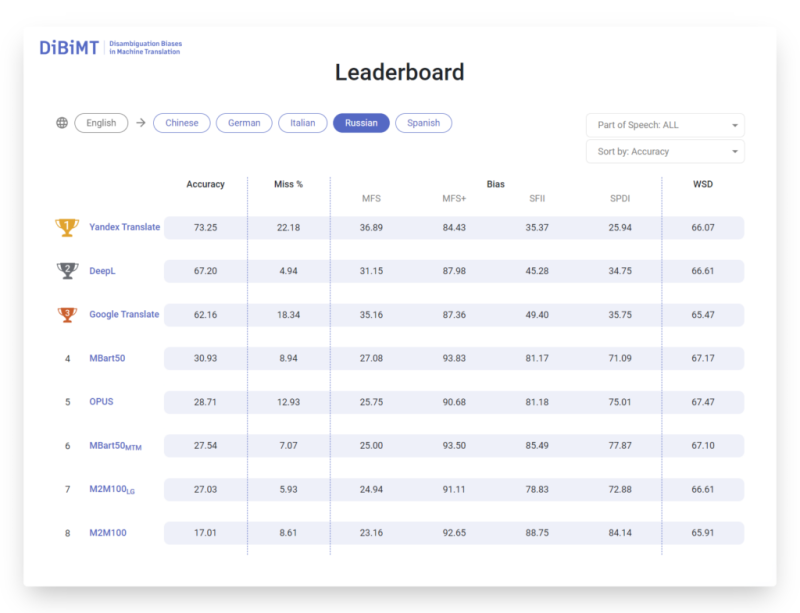The height and width of the screenshot is (613, 800).
Task: Open the DeepL model link
Action: click(x=104, y=271)
